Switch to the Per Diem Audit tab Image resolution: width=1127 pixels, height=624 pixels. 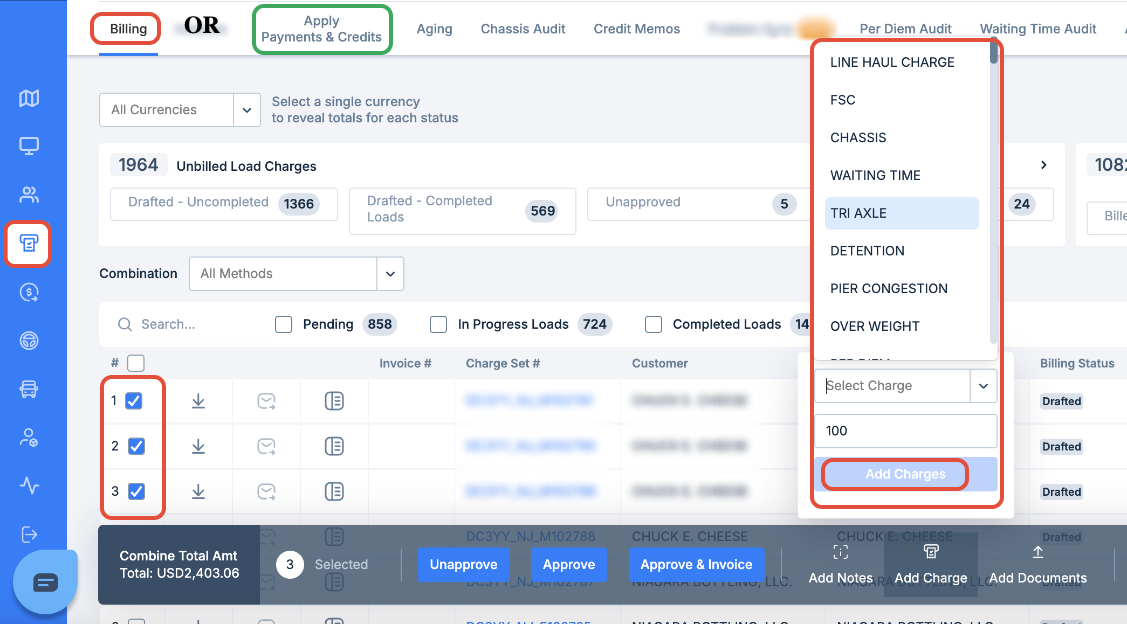[x=905, y=29]
